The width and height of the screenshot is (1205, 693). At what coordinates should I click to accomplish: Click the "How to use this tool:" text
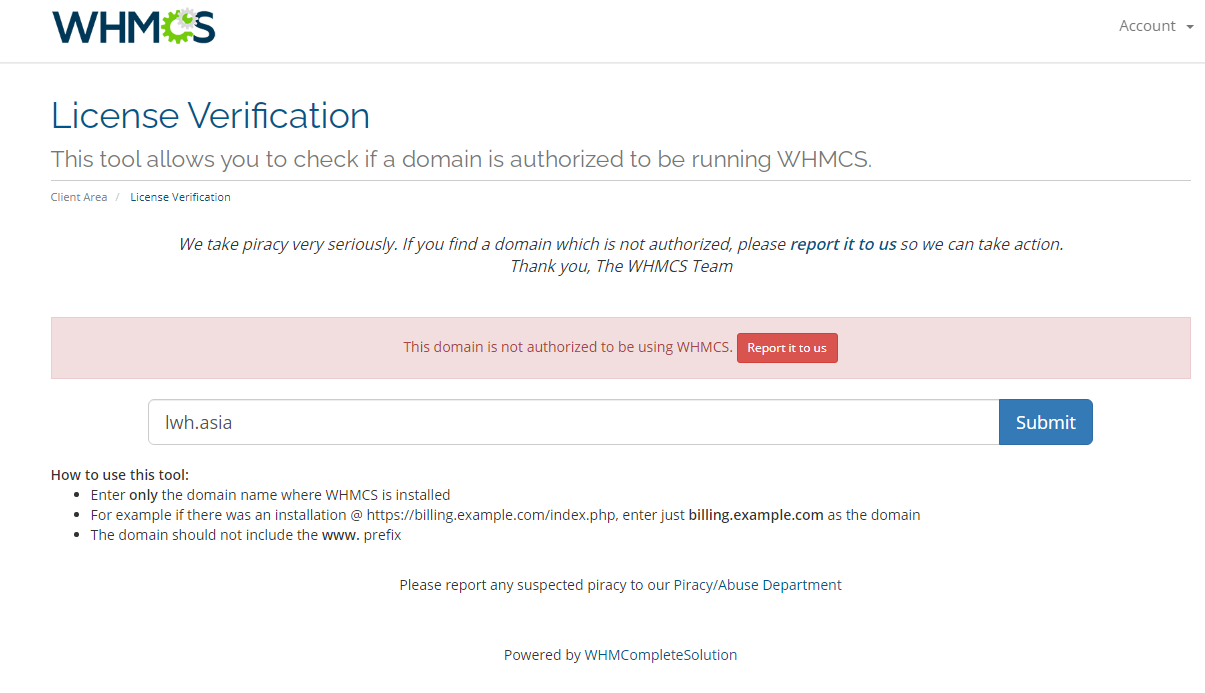(120, 475)
